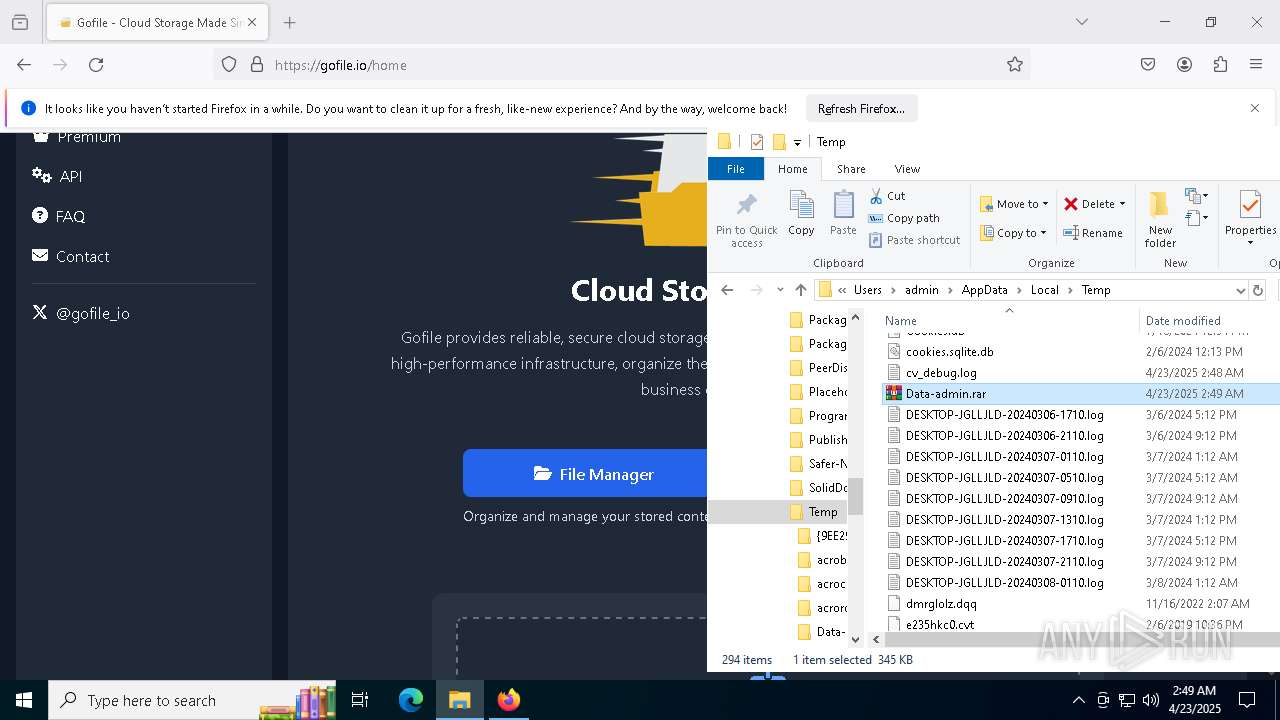The width and height of the screenshot is (1280, 720).
Task: Open address bar history dropdown
Action: point(1240,290)
